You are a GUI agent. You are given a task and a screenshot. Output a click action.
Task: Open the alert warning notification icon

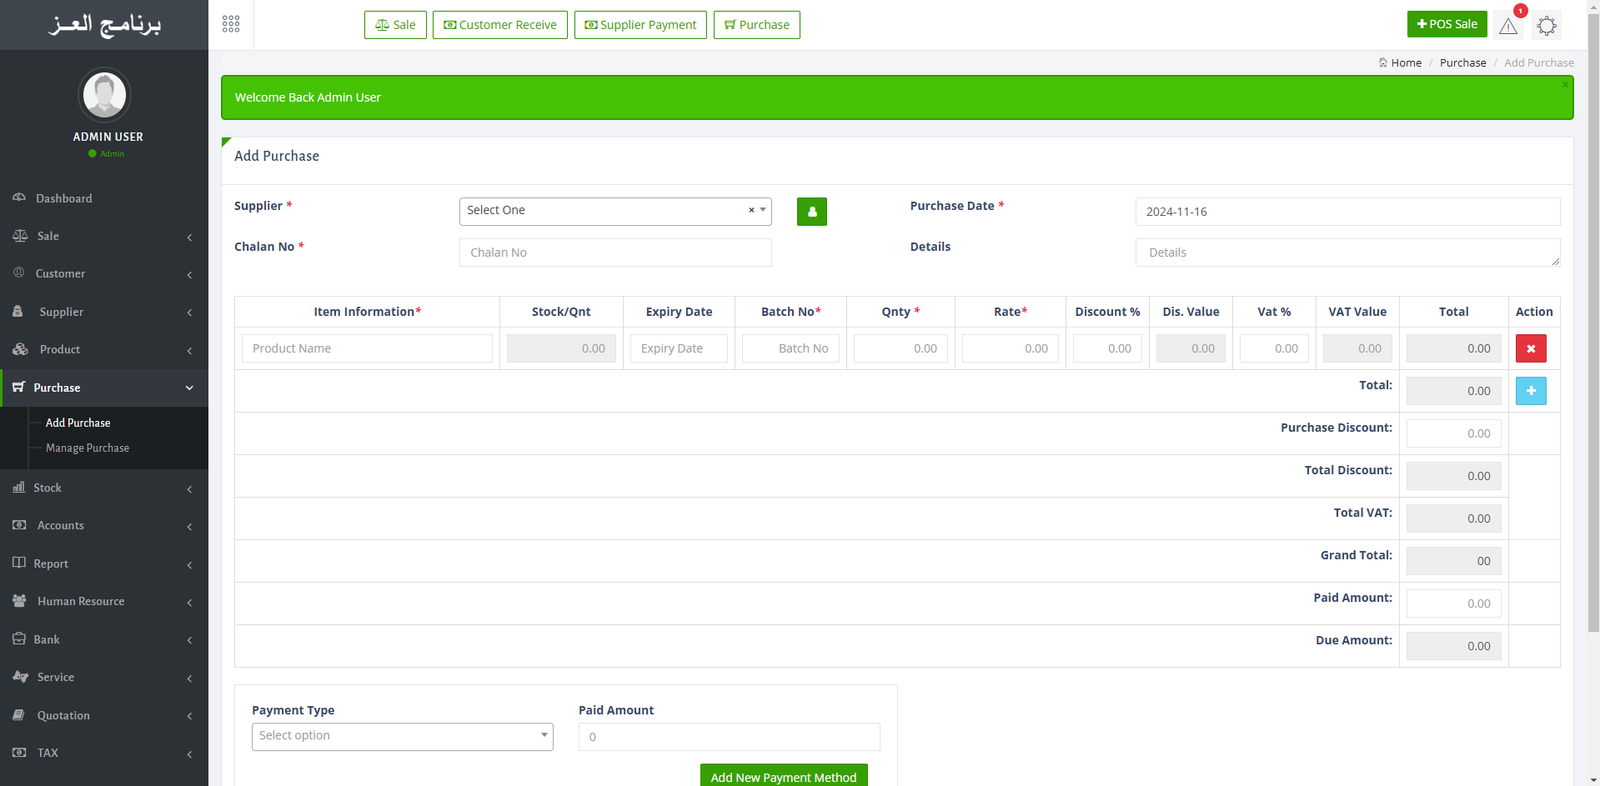(1508, 26)
